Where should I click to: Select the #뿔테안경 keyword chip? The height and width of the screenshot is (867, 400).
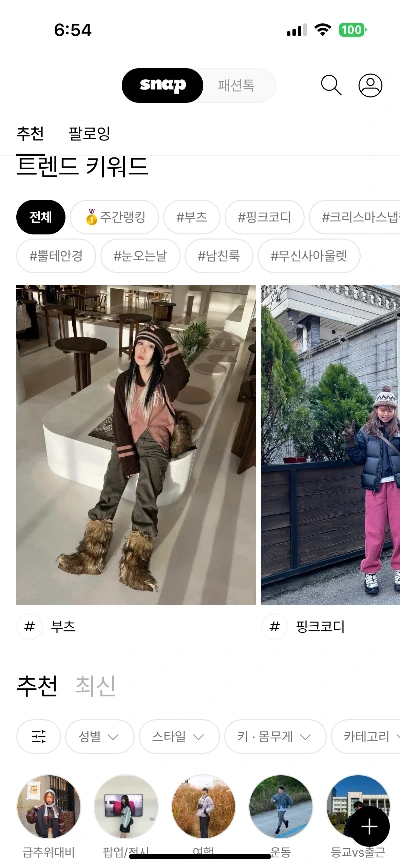(x=56, y=256)
